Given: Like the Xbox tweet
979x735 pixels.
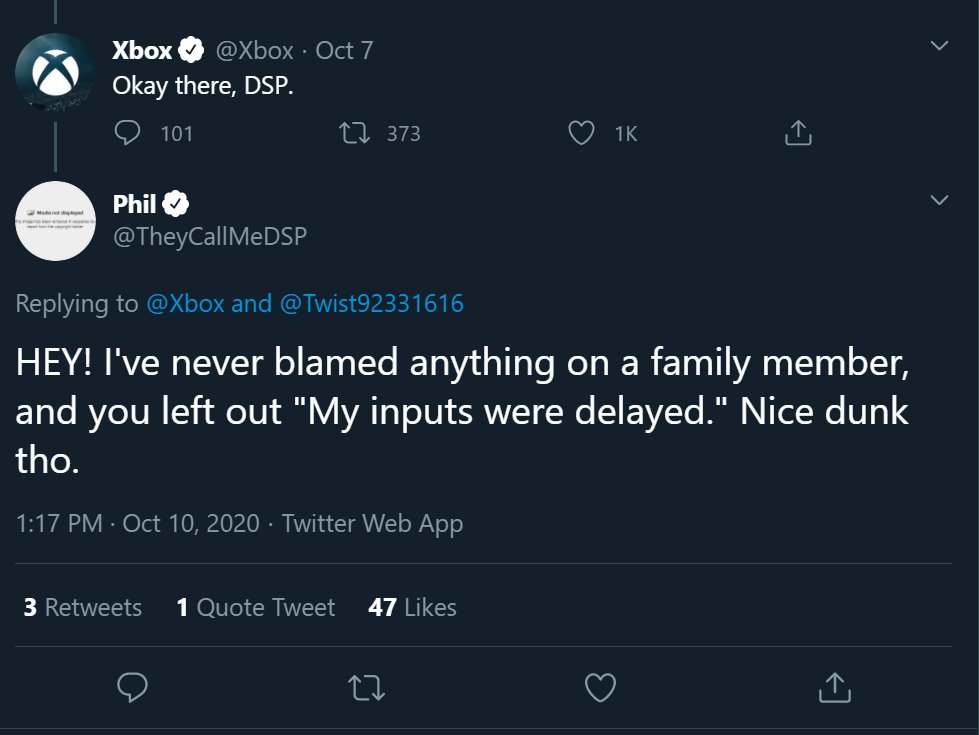Looking at the screenshot, I should (582, 133).
